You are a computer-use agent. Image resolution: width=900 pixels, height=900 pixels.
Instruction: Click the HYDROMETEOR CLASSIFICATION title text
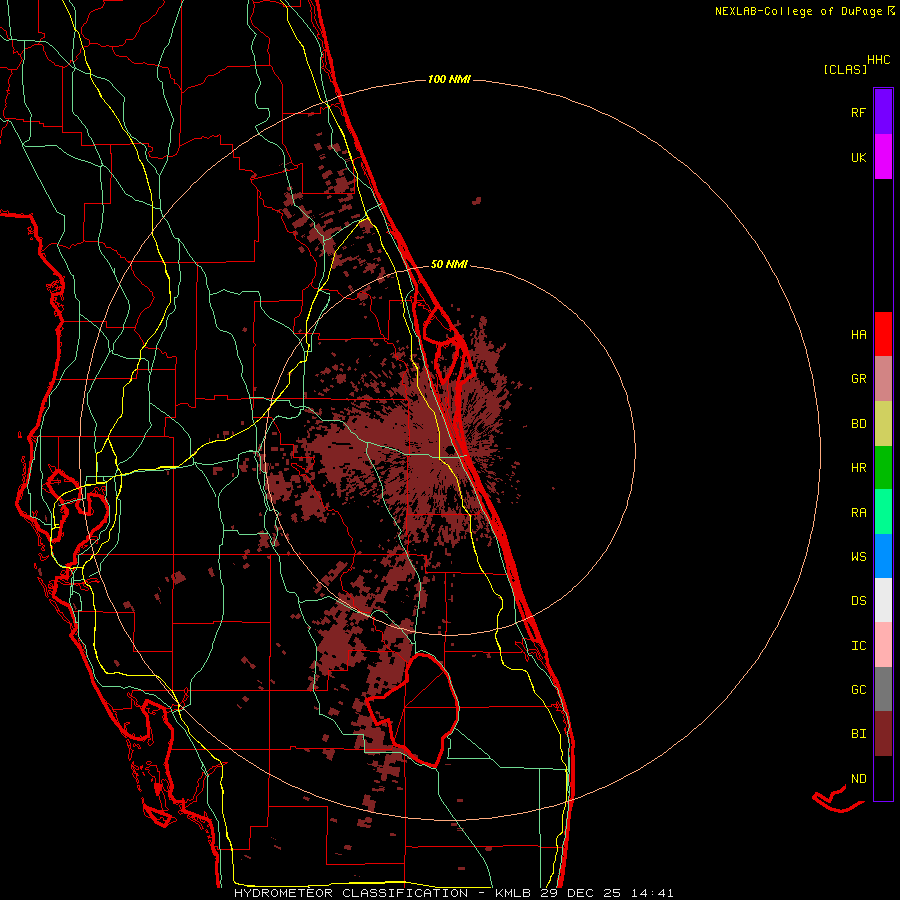[351, 893]
